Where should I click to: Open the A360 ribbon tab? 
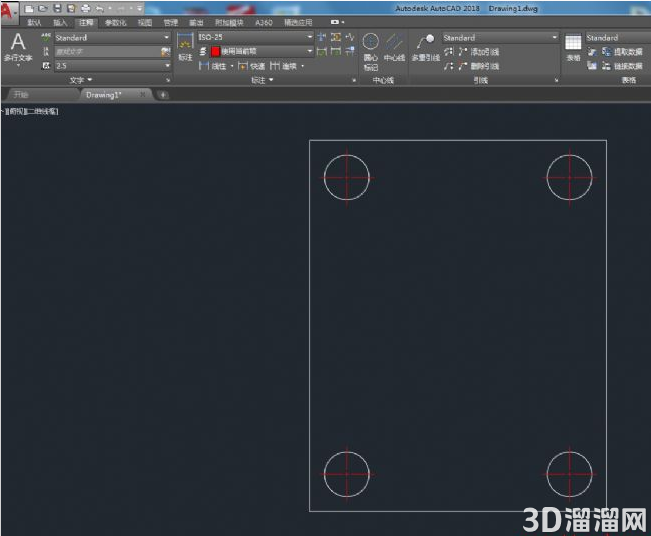click(x=264, y=22)
